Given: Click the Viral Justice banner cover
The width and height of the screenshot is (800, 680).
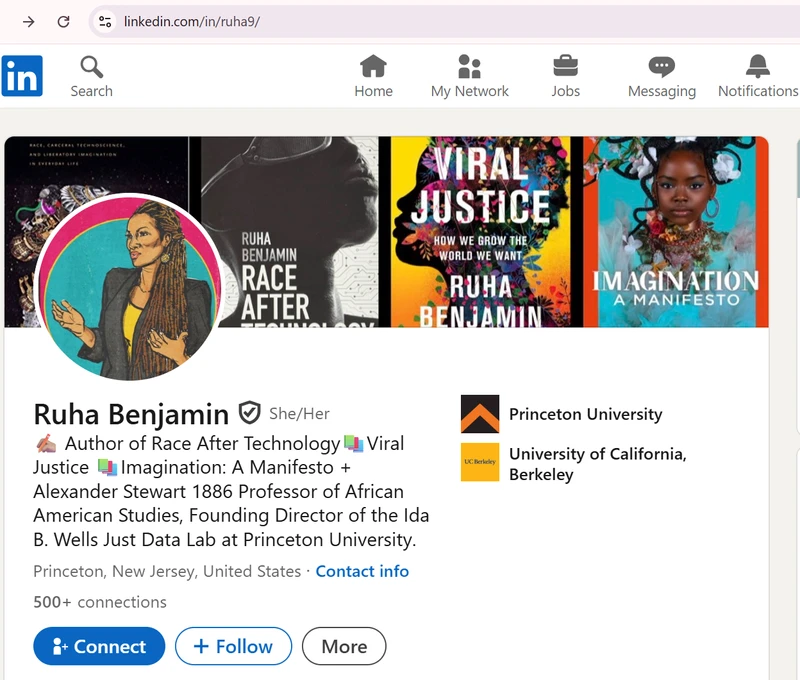Looking at the screenshot, I should coord(481,232).
